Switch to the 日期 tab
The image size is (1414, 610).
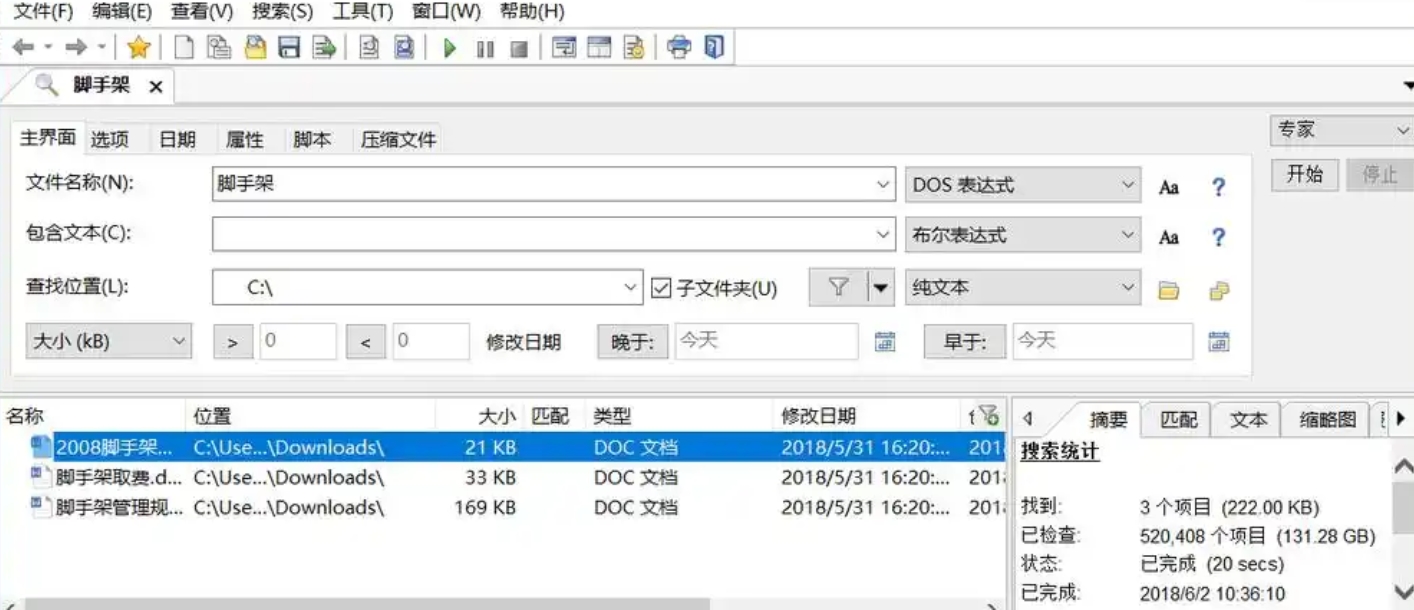[177, 140]
